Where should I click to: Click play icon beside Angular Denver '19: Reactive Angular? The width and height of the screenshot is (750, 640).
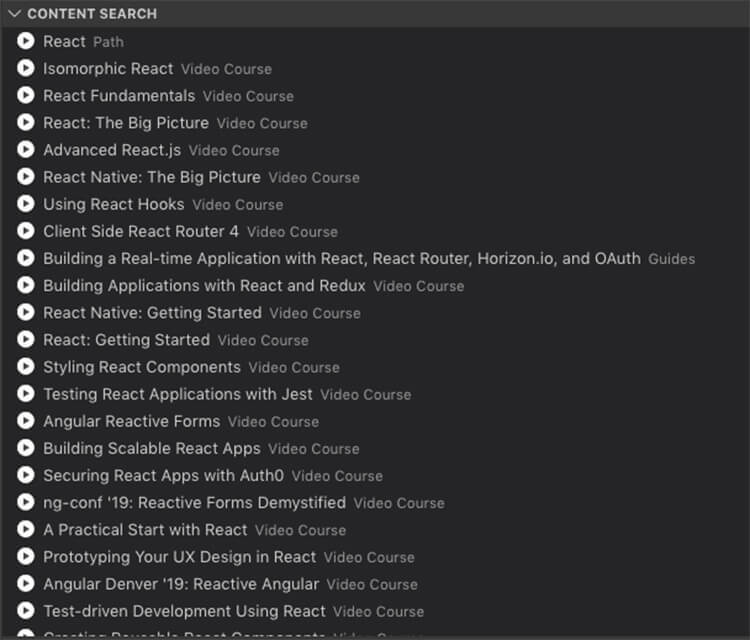pos(26,584)
